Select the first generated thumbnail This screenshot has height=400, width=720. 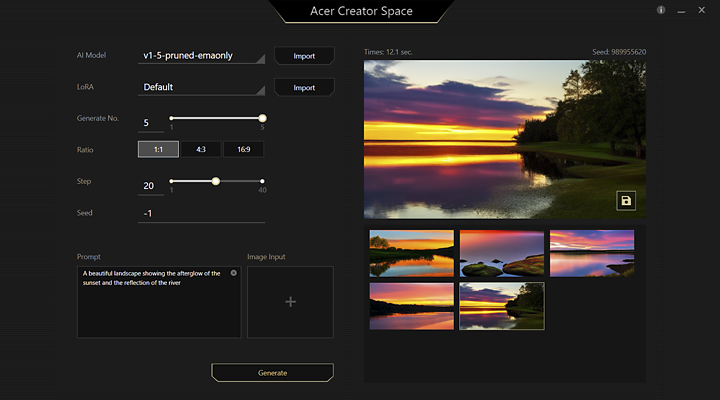click(x=411, y=253)
